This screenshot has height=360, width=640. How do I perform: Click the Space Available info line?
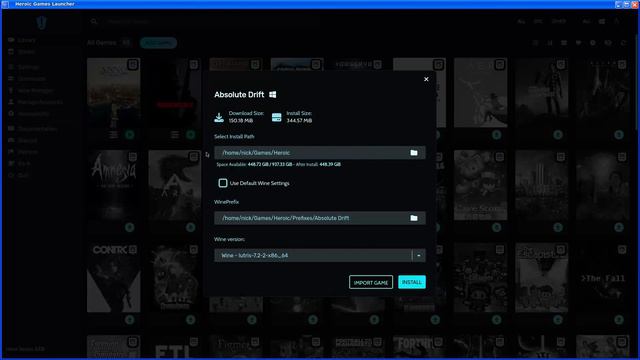click(278, 164)
